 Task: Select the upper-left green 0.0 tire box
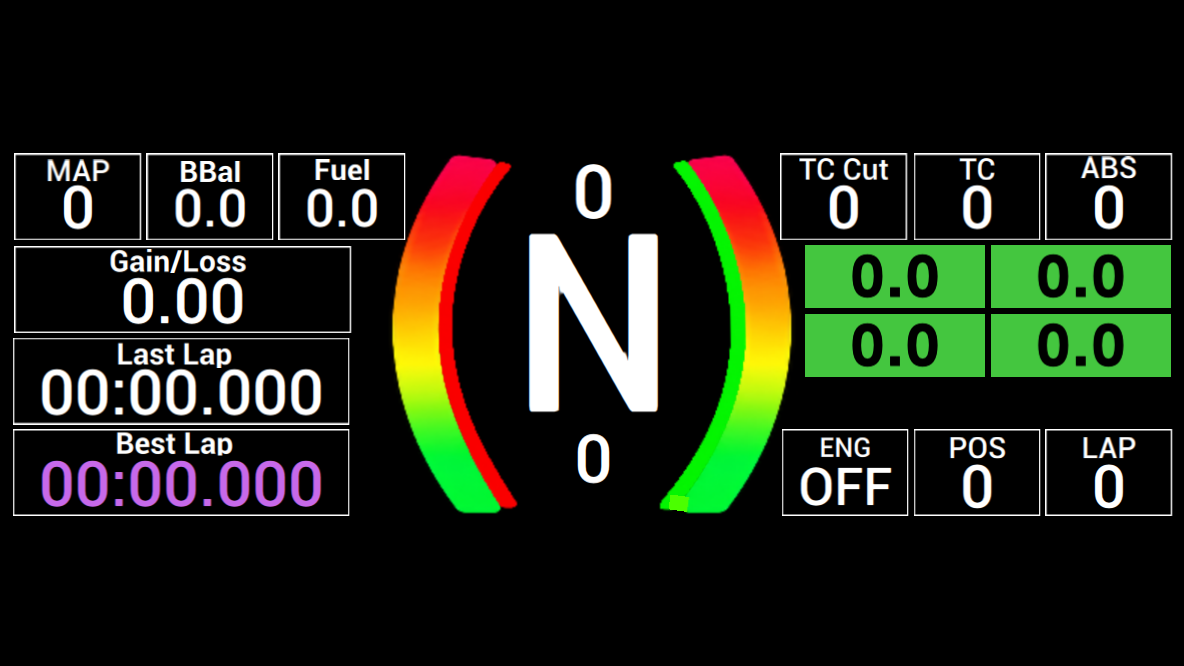point(895,276)
